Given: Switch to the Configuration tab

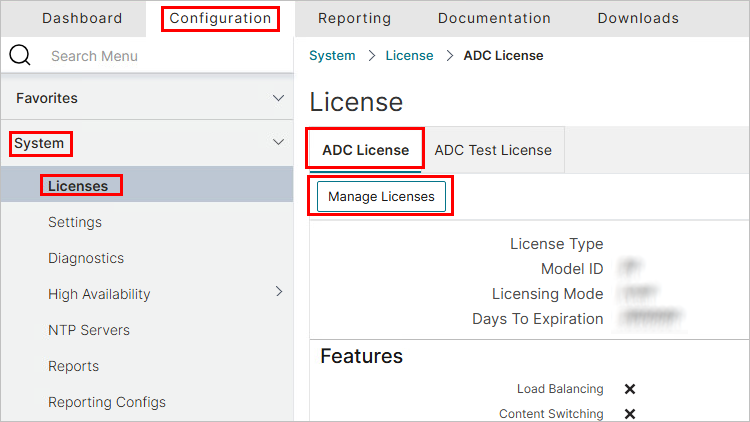Looking at the screenshot, I should [x=220, y=18].
